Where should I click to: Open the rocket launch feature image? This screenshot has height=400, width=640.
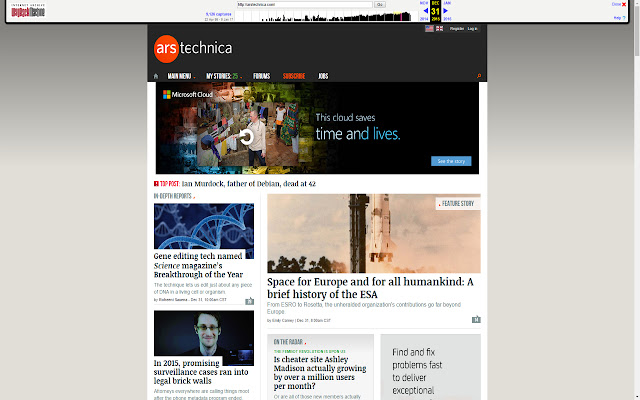374,233
